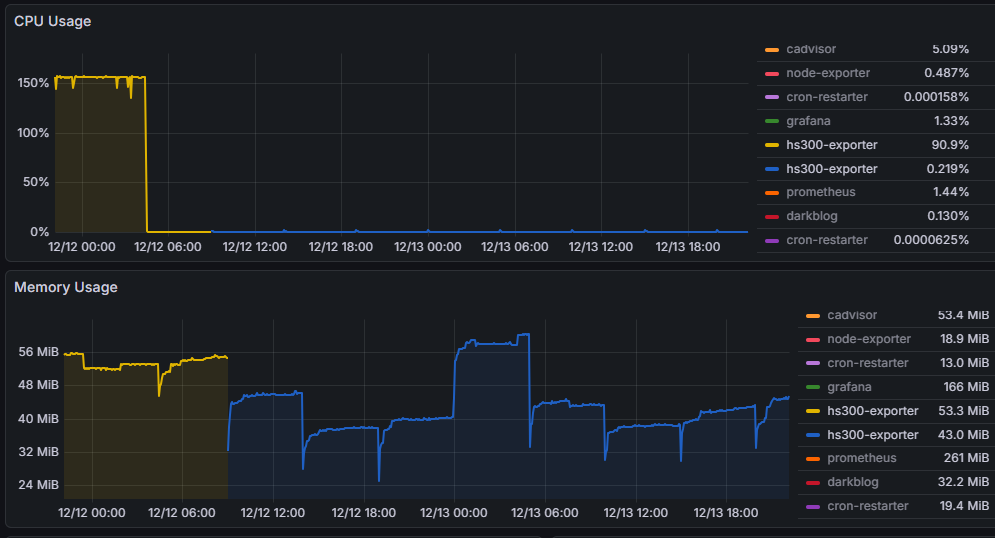
Task: Open the CPU Usage panel title menu
Action: (53, 21)
